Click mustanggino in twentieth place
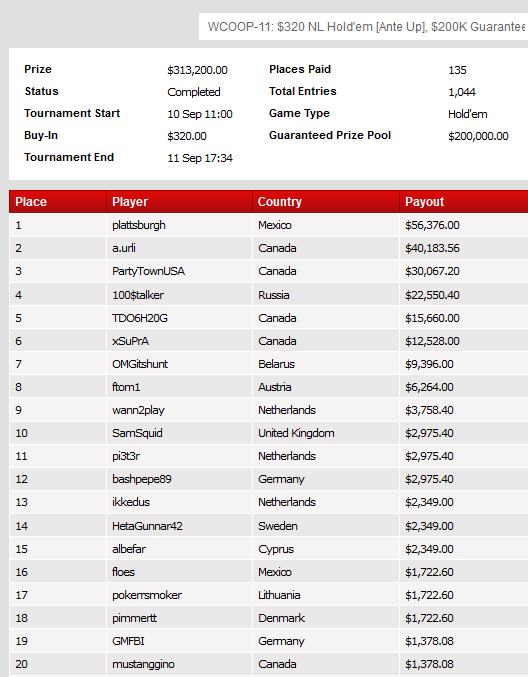Screen dimensions: 528x677 click(143, 664)
